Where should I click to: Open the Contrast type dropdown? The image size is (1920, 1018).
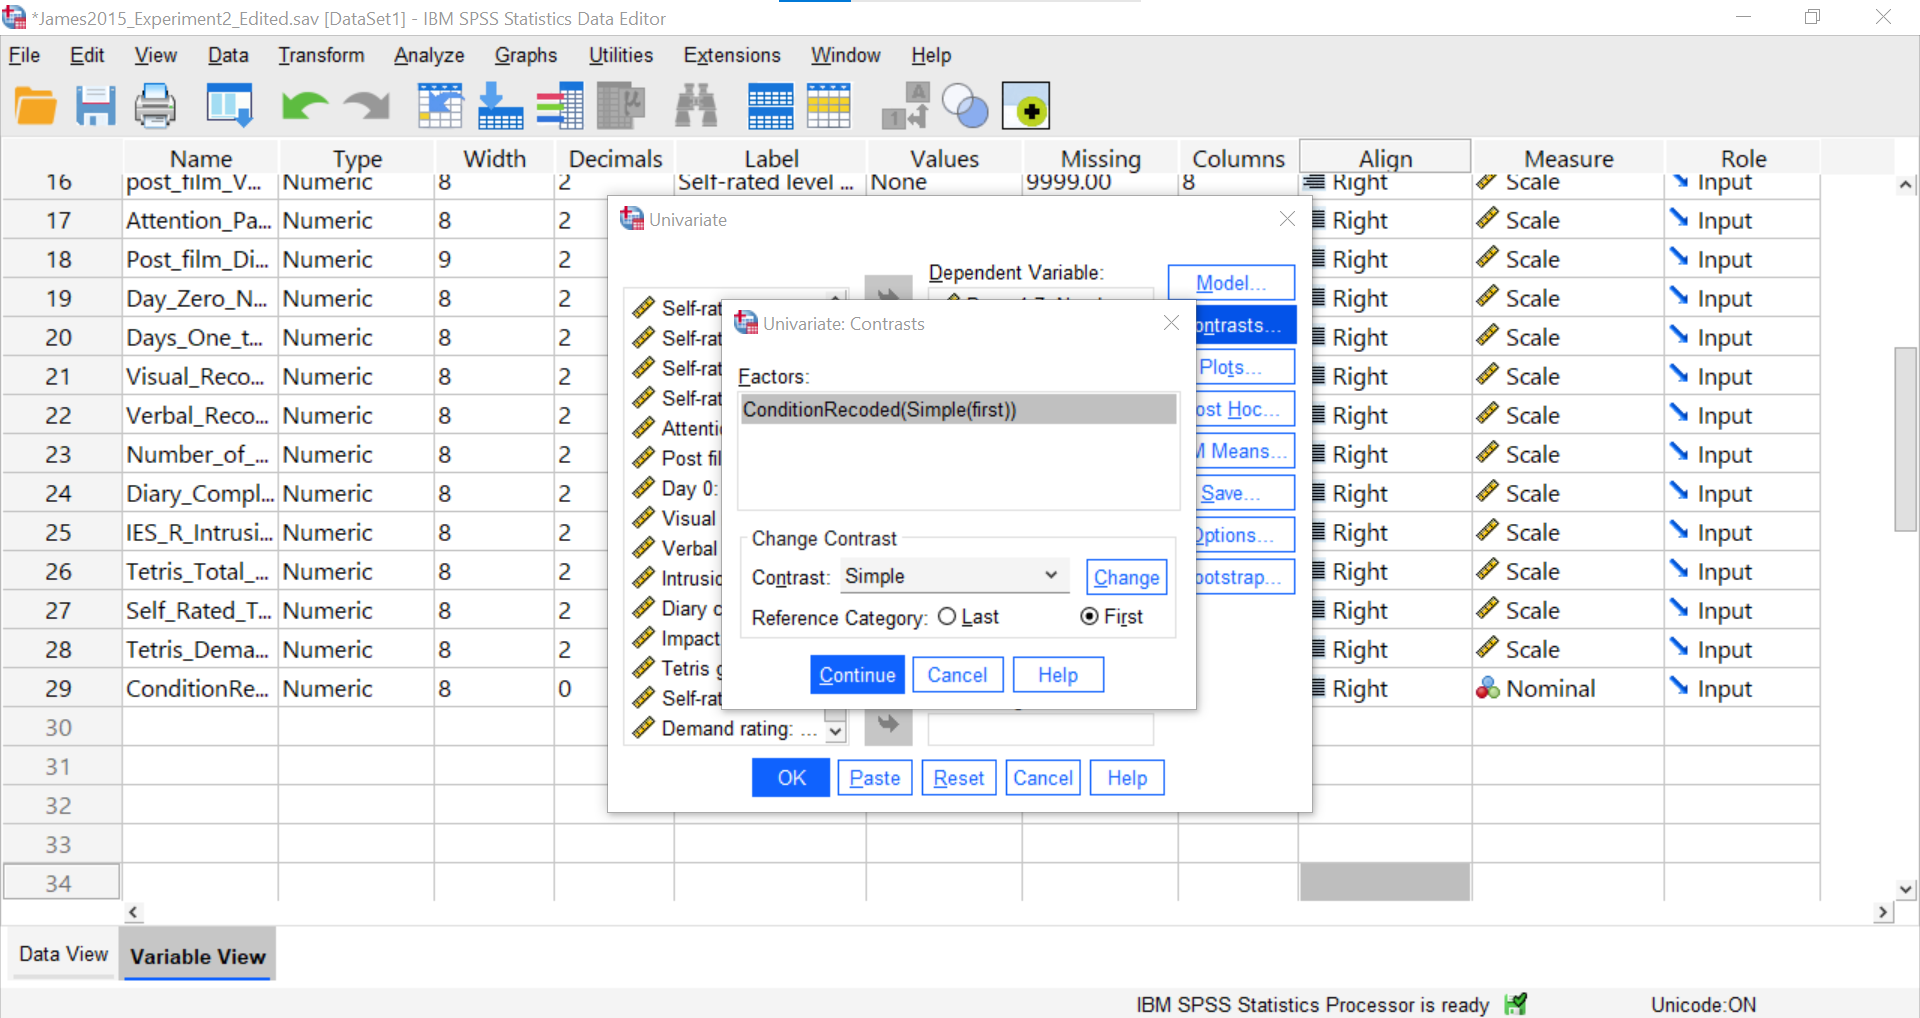954,576
